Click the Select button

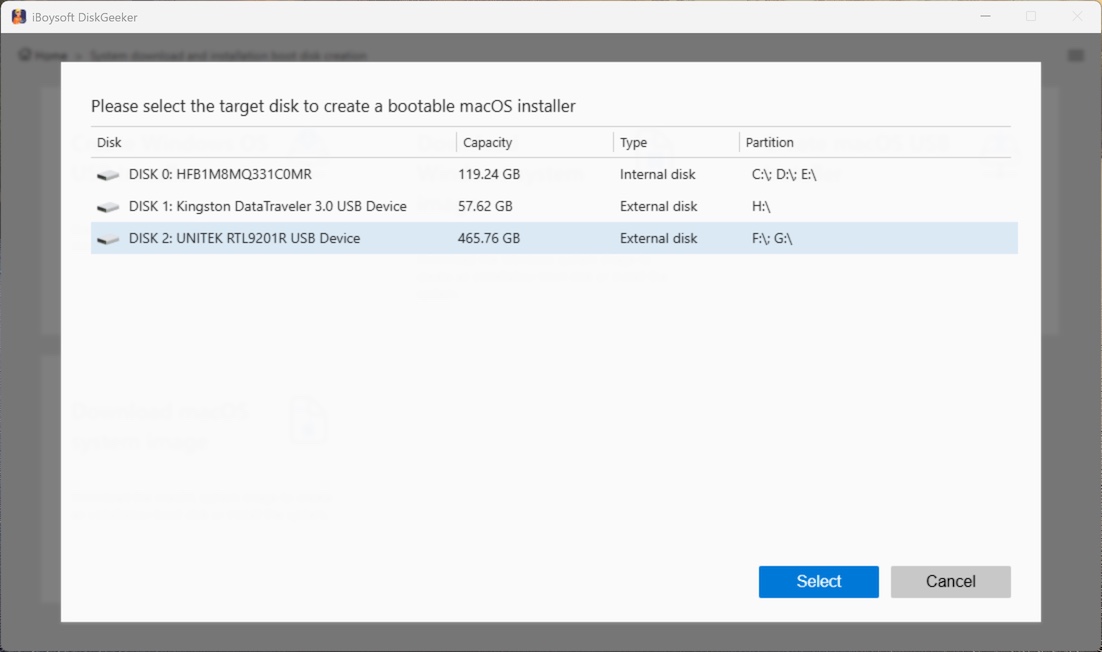[818, 582]
